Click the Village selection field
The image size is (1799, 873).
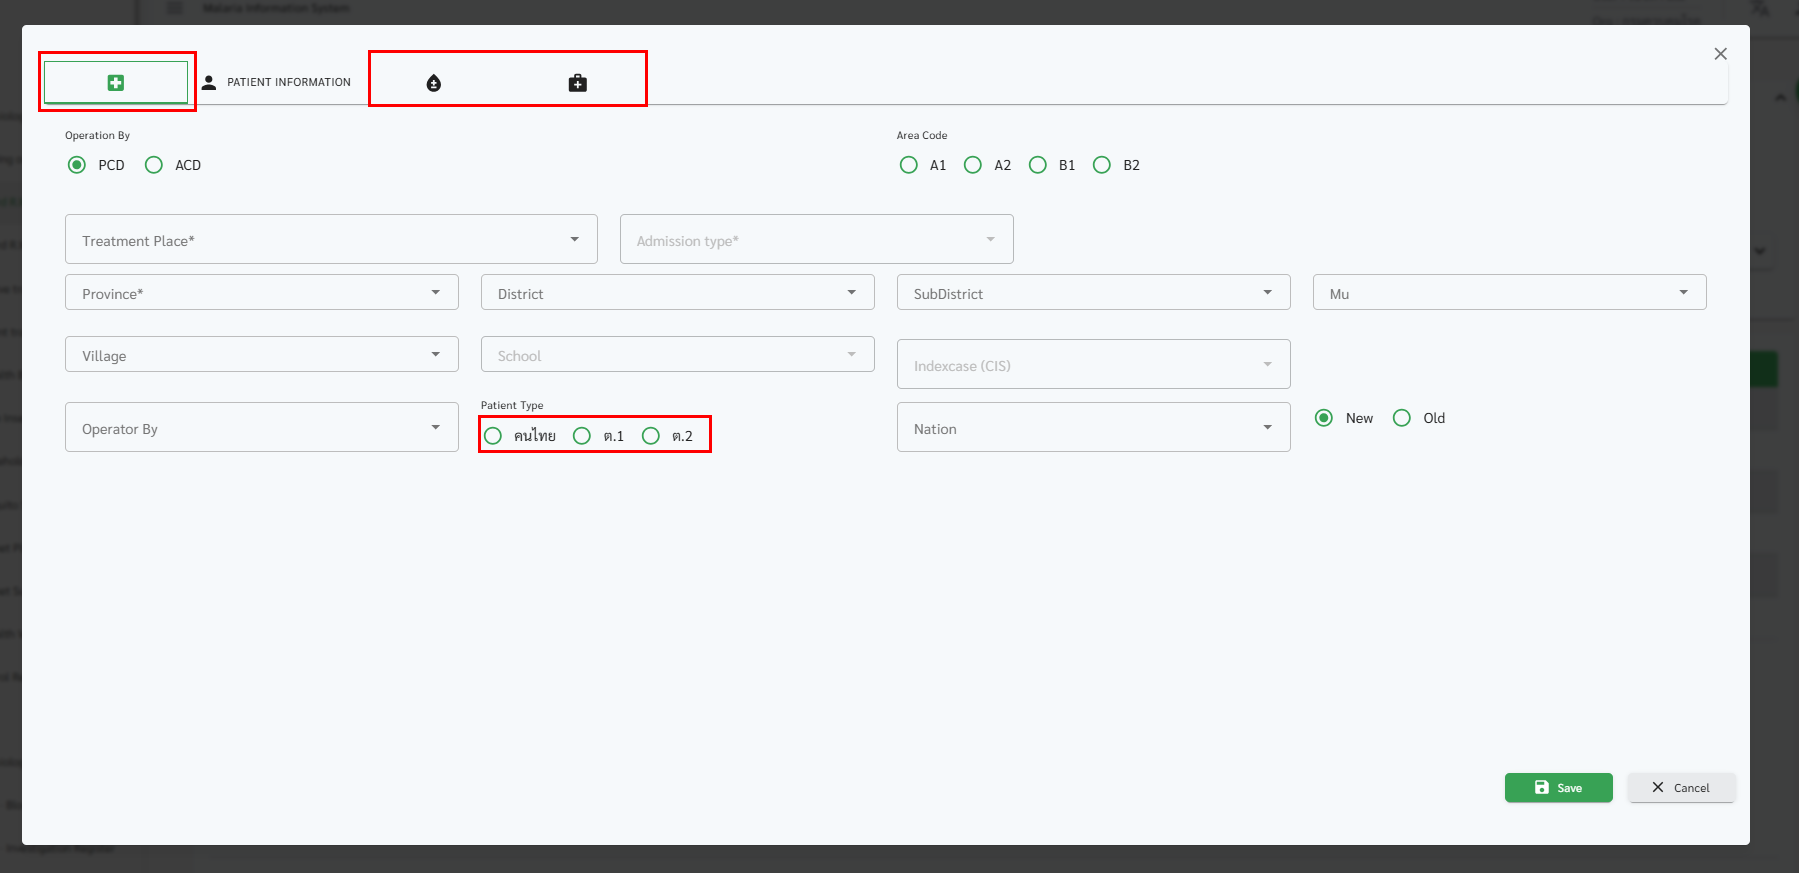(x=261, y=355)
